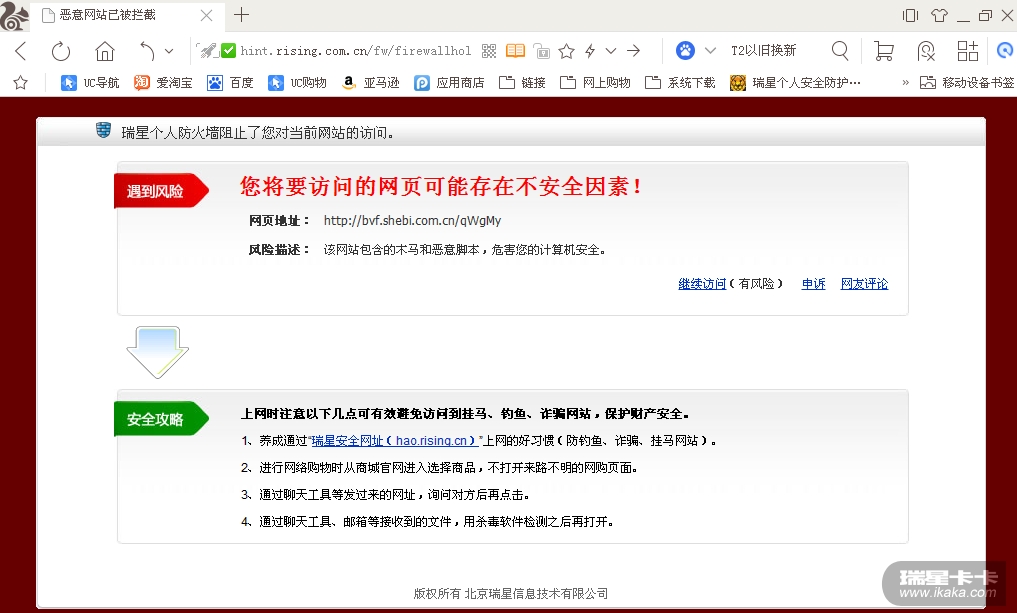Image resolution: width=1017 pixels, height=613 pixels.
Task: Open the 百度 bookmark
Action: (x=230, y=82)
